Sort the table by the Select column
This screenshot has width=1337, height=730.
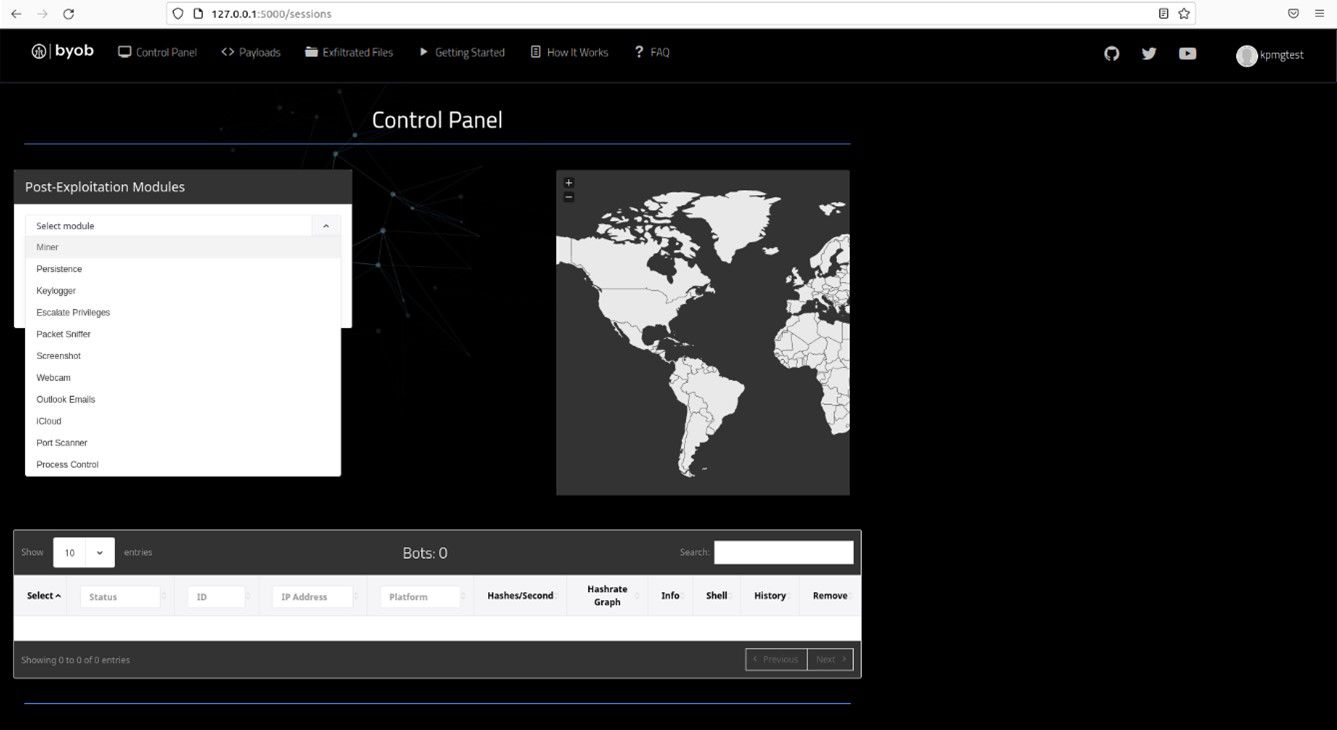pos(43,596)
